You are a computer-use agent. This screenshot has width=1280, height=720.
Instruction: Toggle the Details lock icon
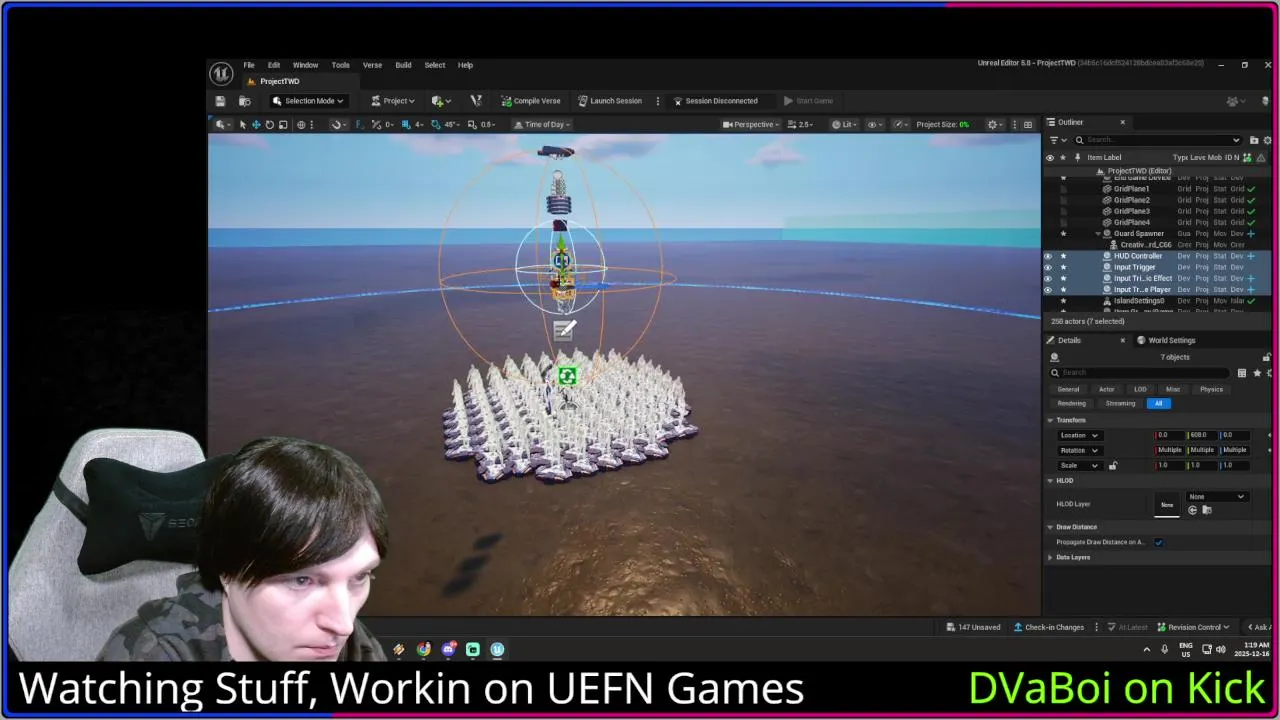point(1267,357)
